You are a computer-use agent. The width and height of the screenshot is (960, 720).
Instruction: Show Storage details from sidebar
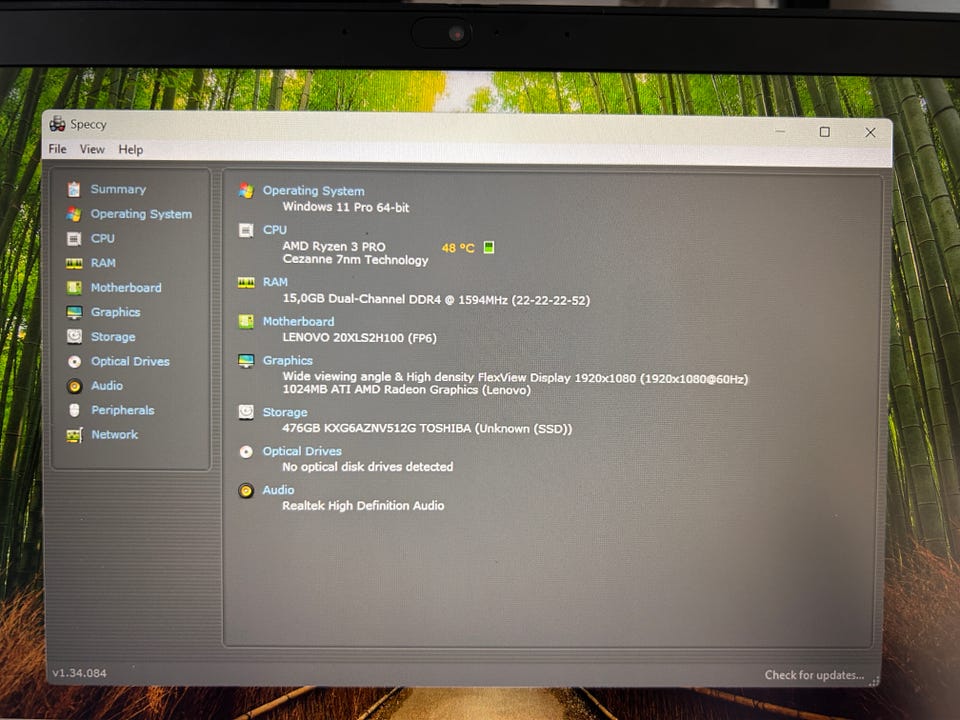click(113, 337)
